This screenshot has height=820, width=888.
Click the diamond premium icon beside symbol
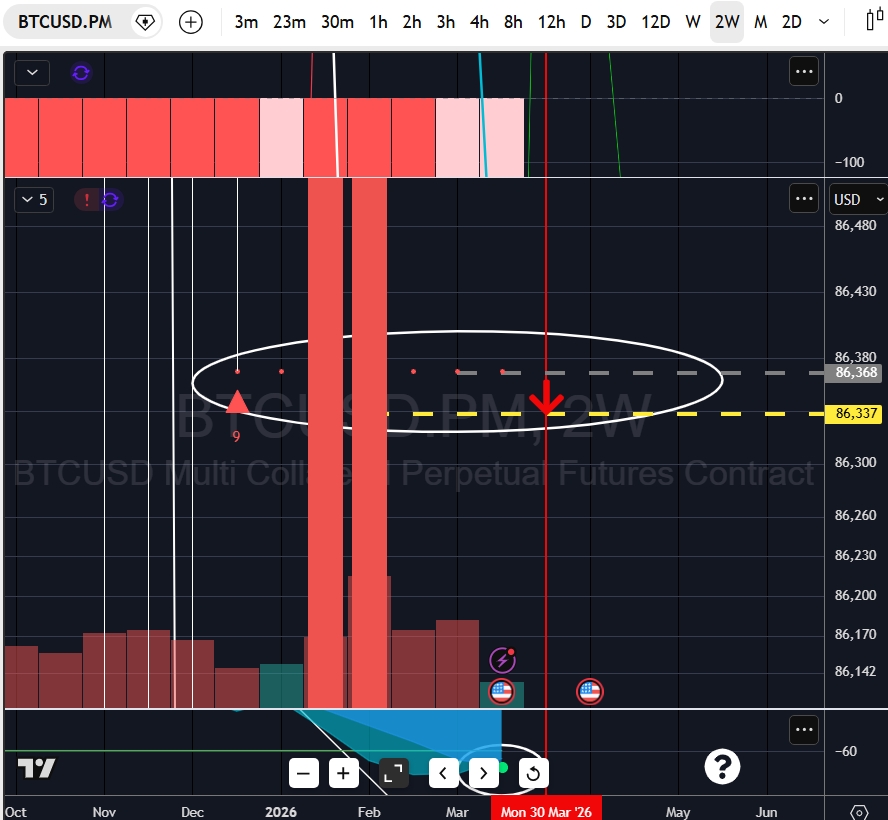146,22
